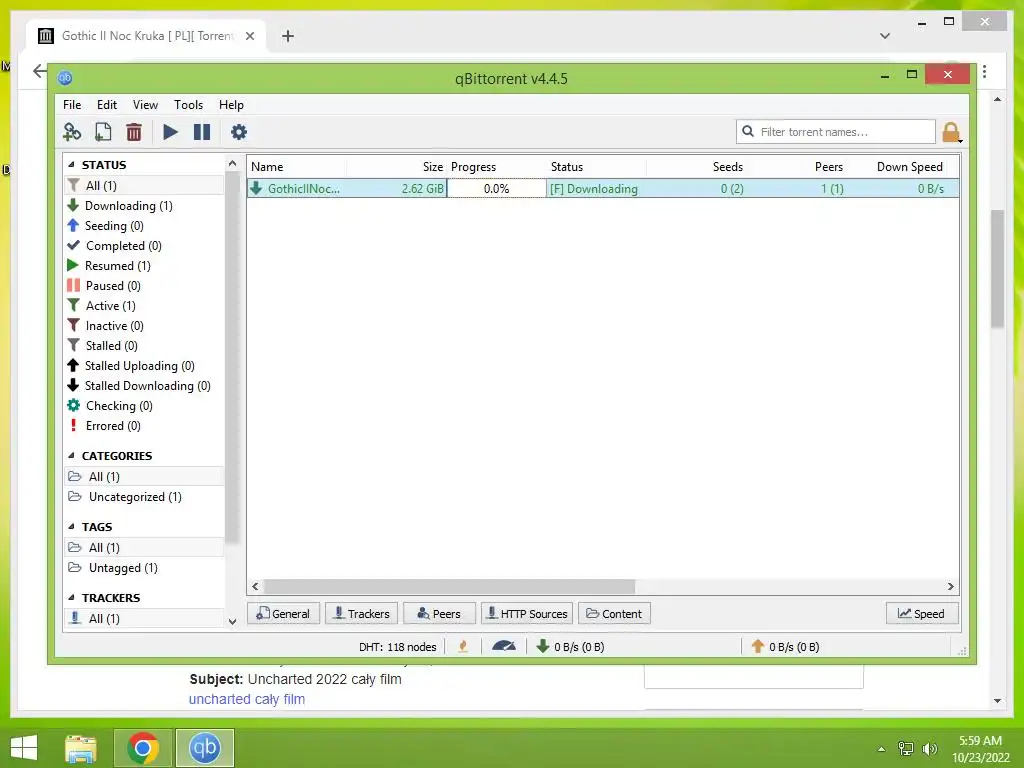Select the Stalled Downloading (0) filter

(144, 386)
